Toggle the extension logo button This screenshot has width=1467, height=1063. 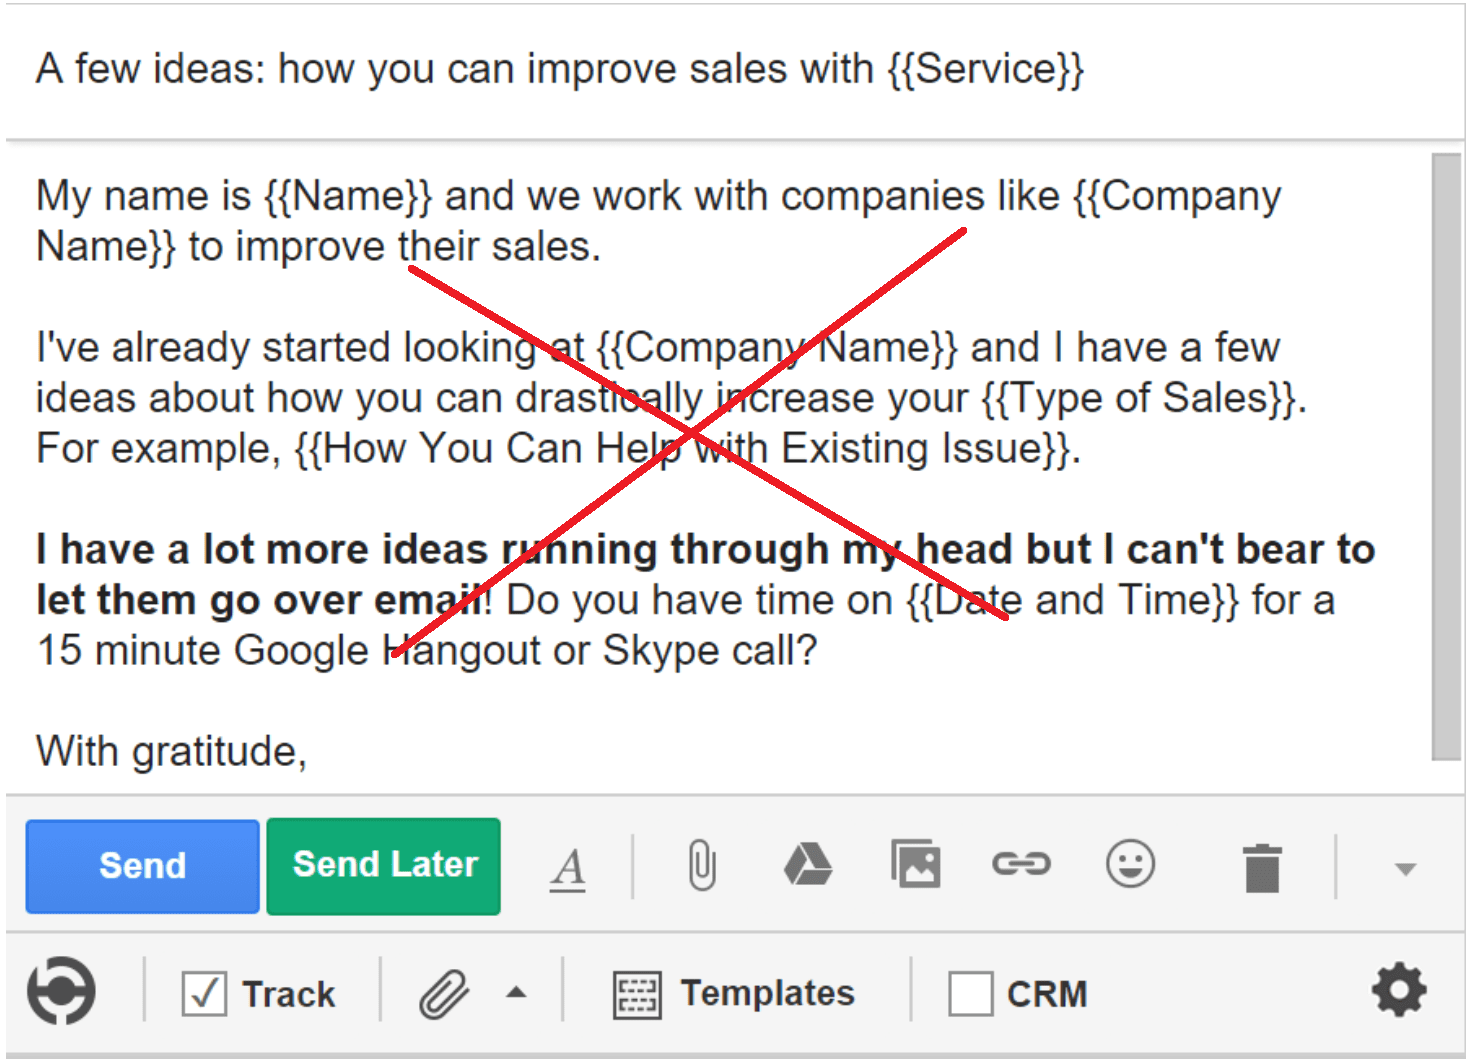tap(61, 991)
